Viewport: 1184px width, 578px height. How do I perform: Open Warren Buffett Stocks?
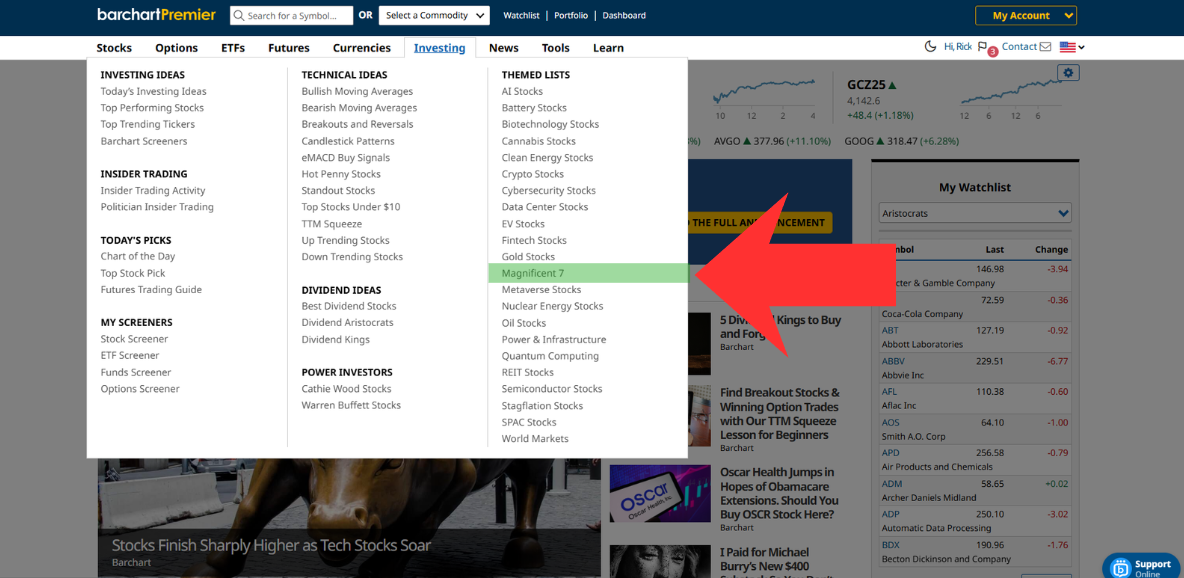click(351, 405)
